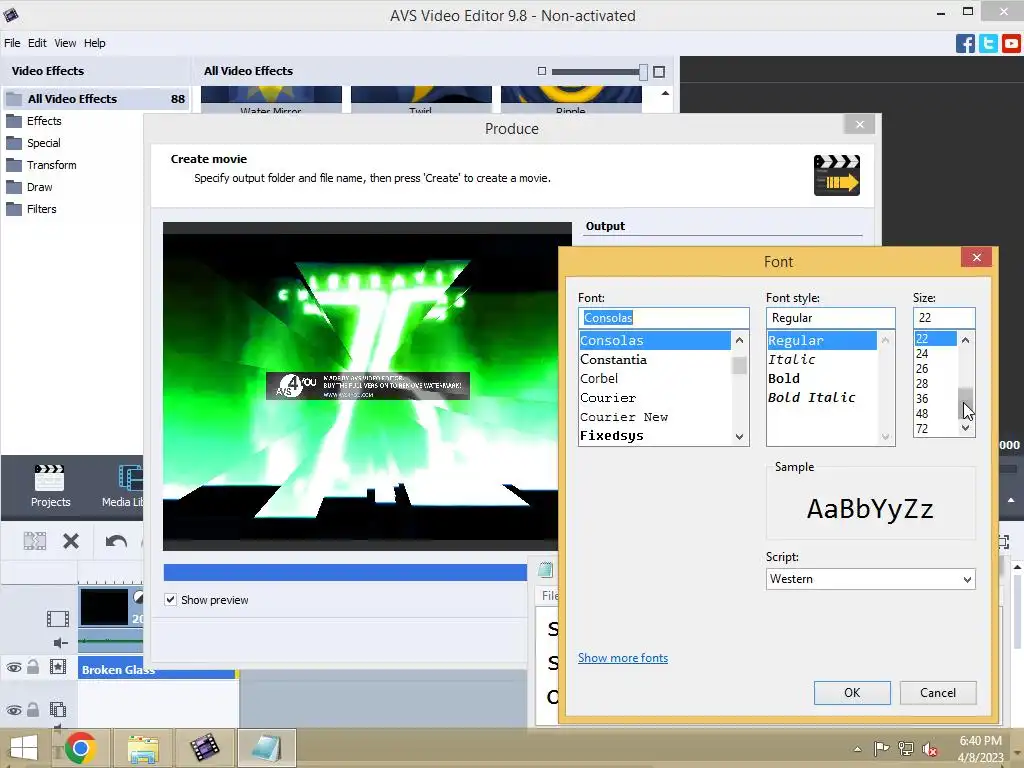Click the audio speaker icon on main track

pos(60,643)
